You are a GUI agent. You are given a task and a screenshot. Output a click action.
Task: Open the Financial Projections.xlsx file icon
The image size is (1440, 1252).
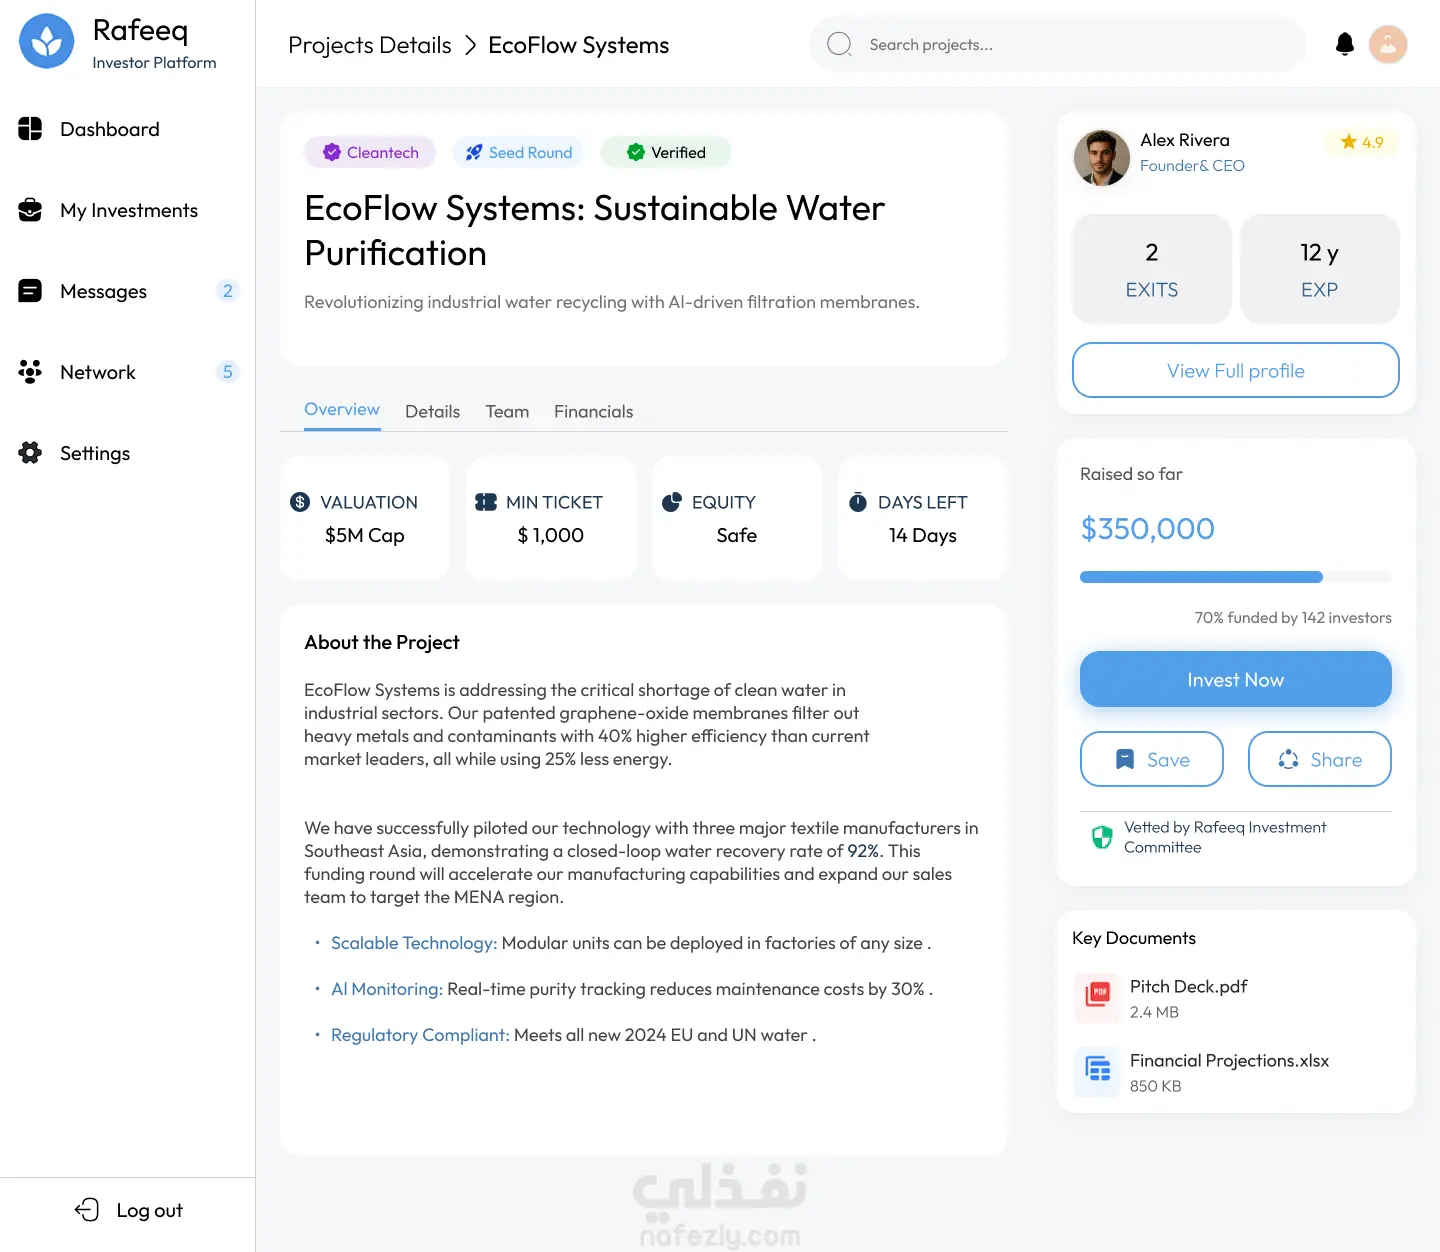[x=1098, y=1071]
